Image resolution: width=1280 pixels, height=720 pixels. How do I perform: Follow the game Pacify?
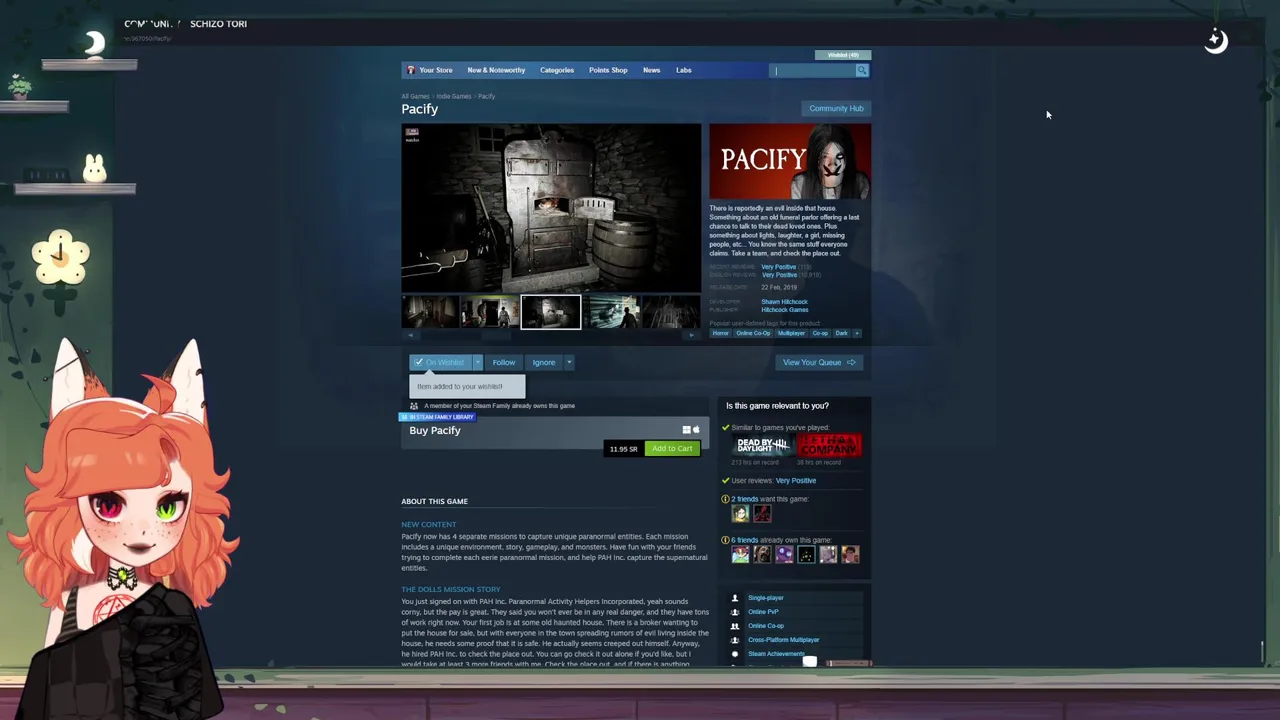point(504,362)
